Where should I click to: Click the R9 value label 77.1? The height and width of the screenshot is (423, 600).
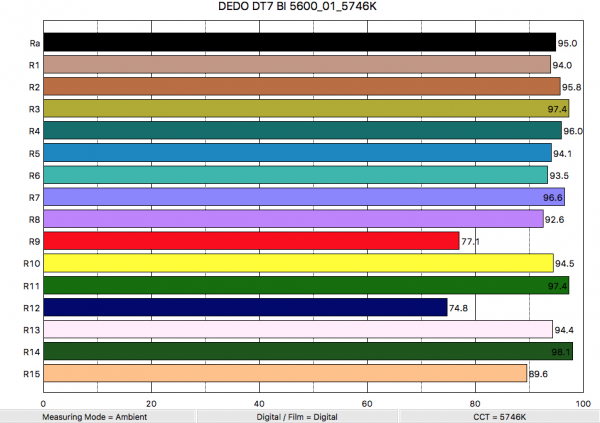471,242
